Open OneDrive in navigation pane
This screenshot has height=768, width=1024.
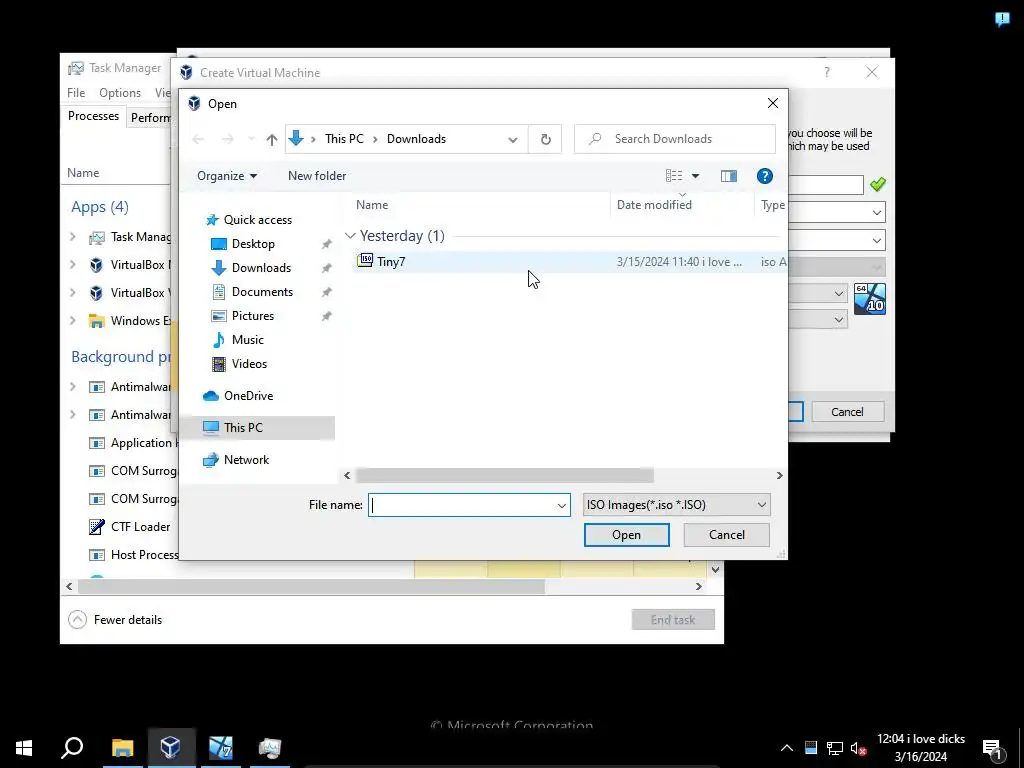click(x=248, y=396)
